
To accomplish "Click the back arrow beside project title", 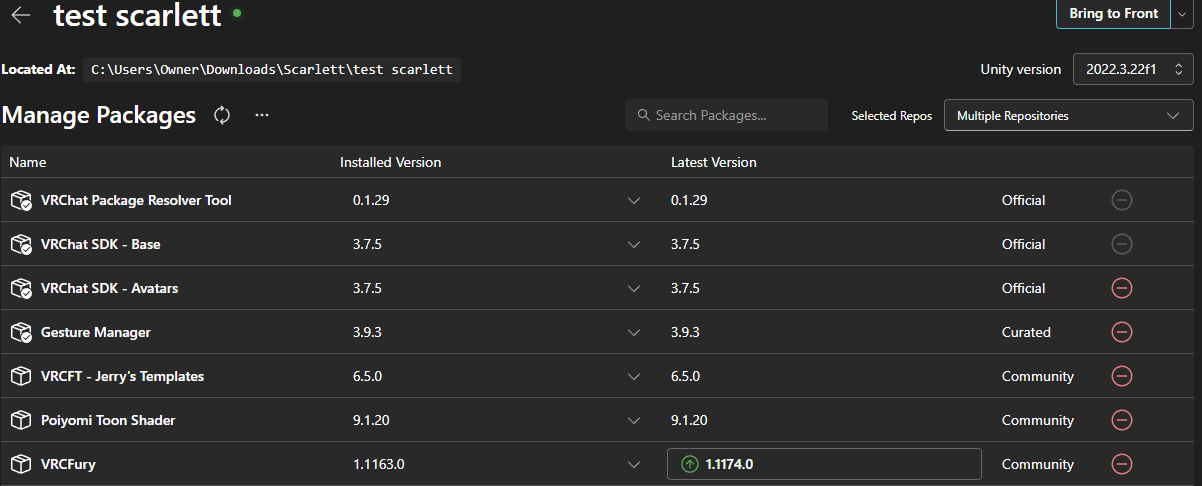I will pos(20,15).
